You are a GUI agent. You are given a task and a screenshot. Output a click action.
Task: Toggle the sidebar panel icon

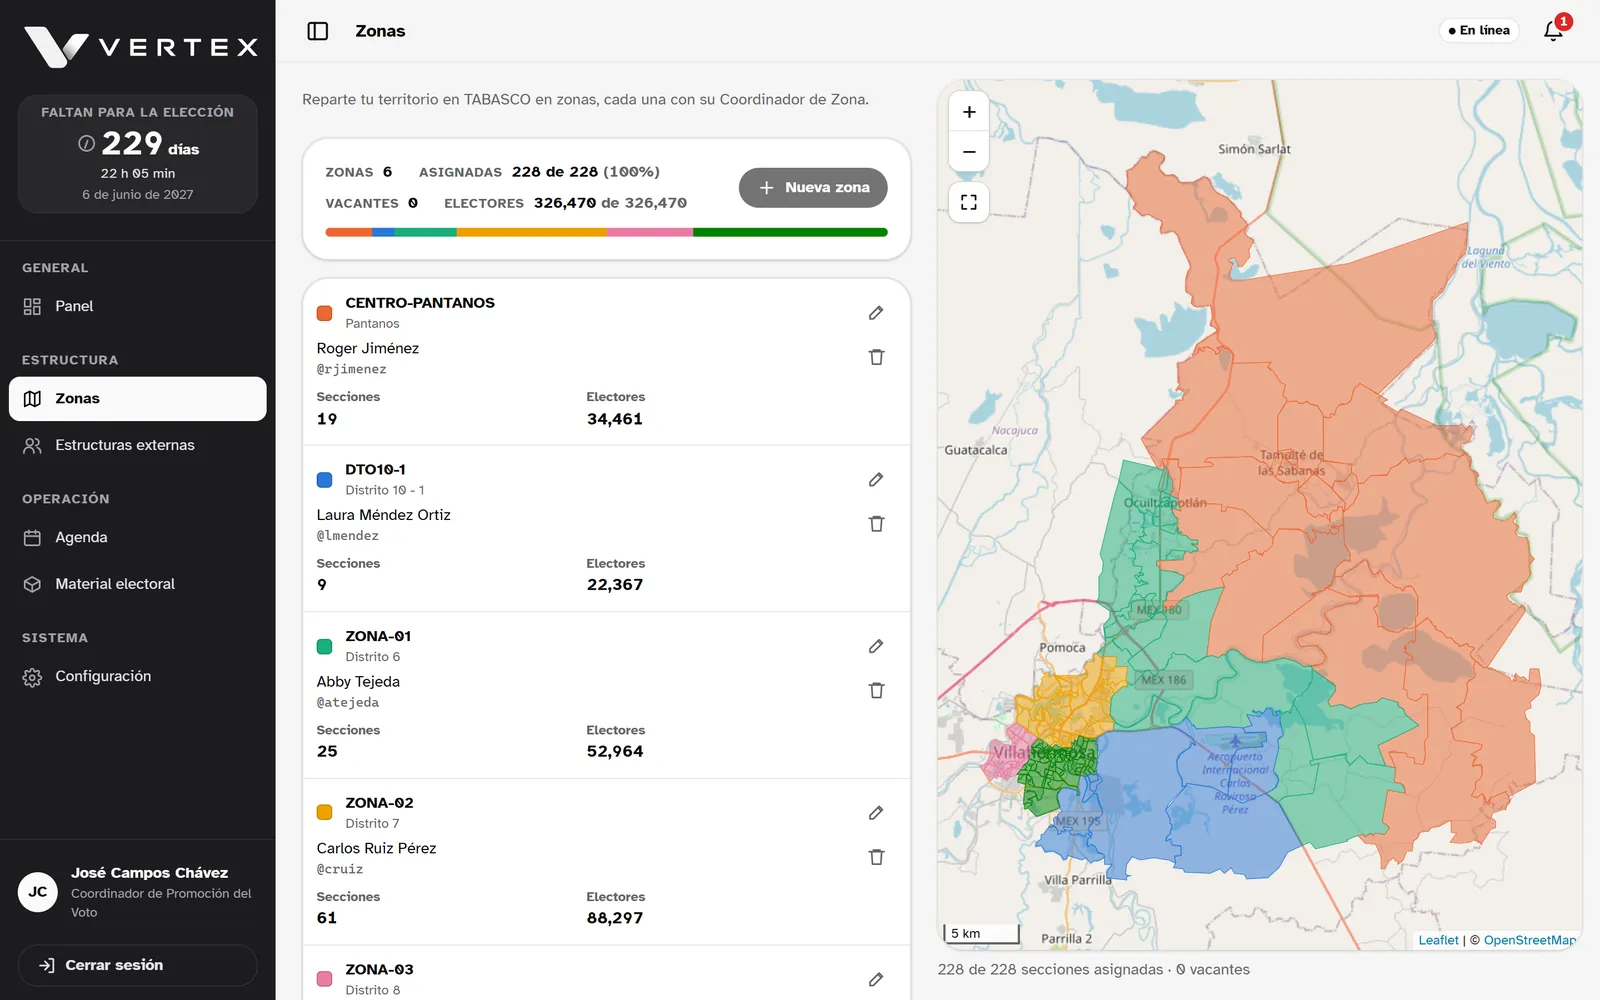click(x=318, y=31)
